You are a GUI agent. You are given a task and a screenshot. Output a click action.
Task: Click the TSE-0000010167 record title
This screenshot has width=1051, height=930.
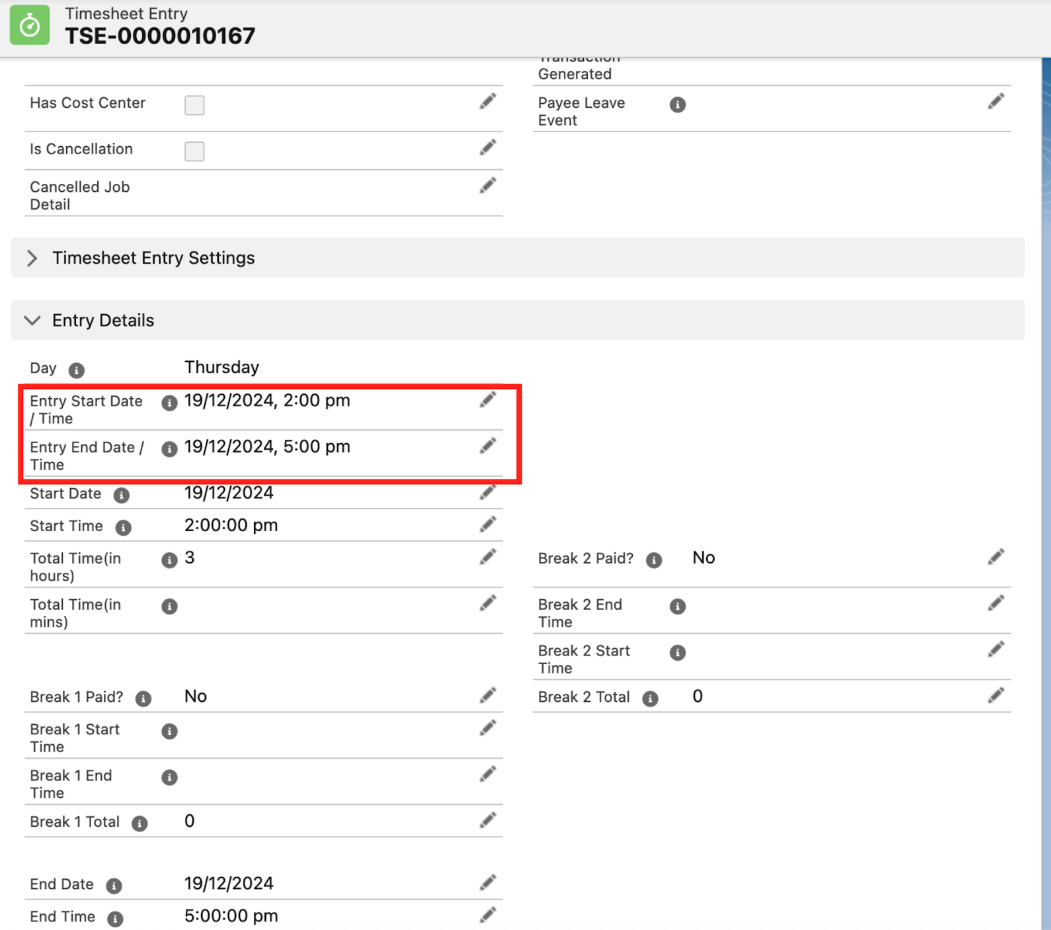[x=160, y=36]
